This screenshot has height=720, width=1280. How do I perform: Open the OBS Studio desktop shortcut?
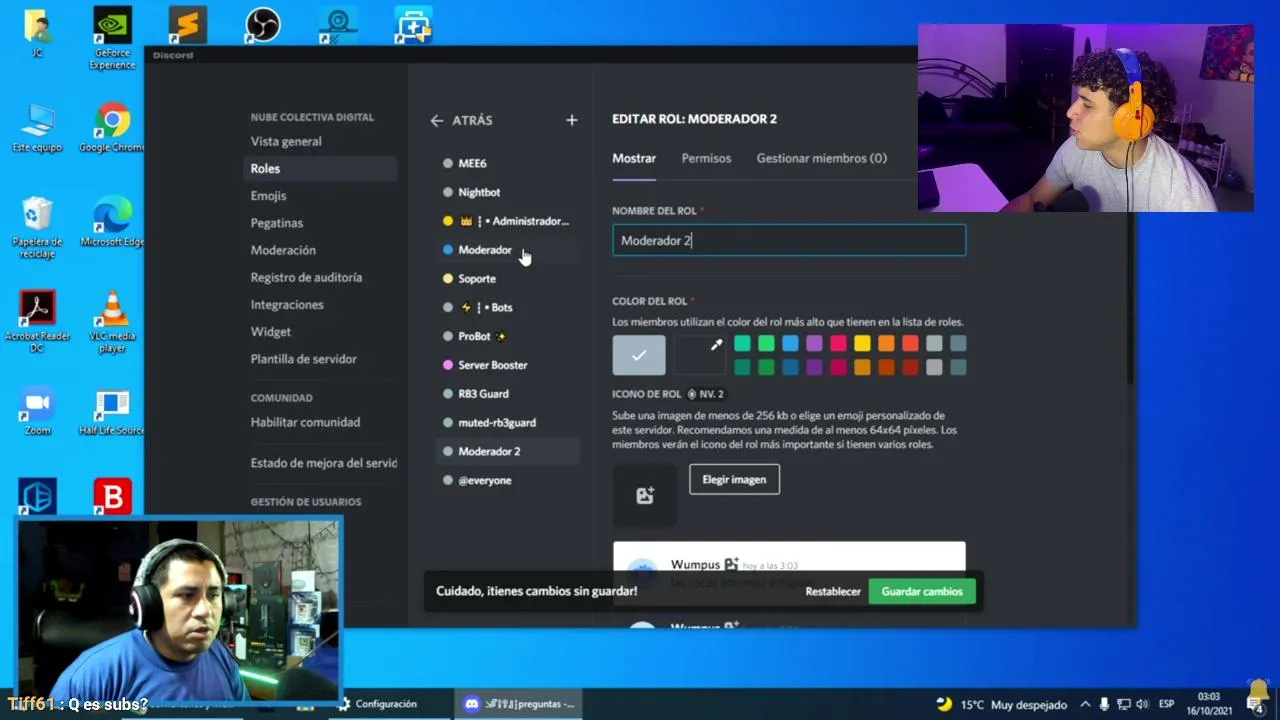tap(262, 25)
